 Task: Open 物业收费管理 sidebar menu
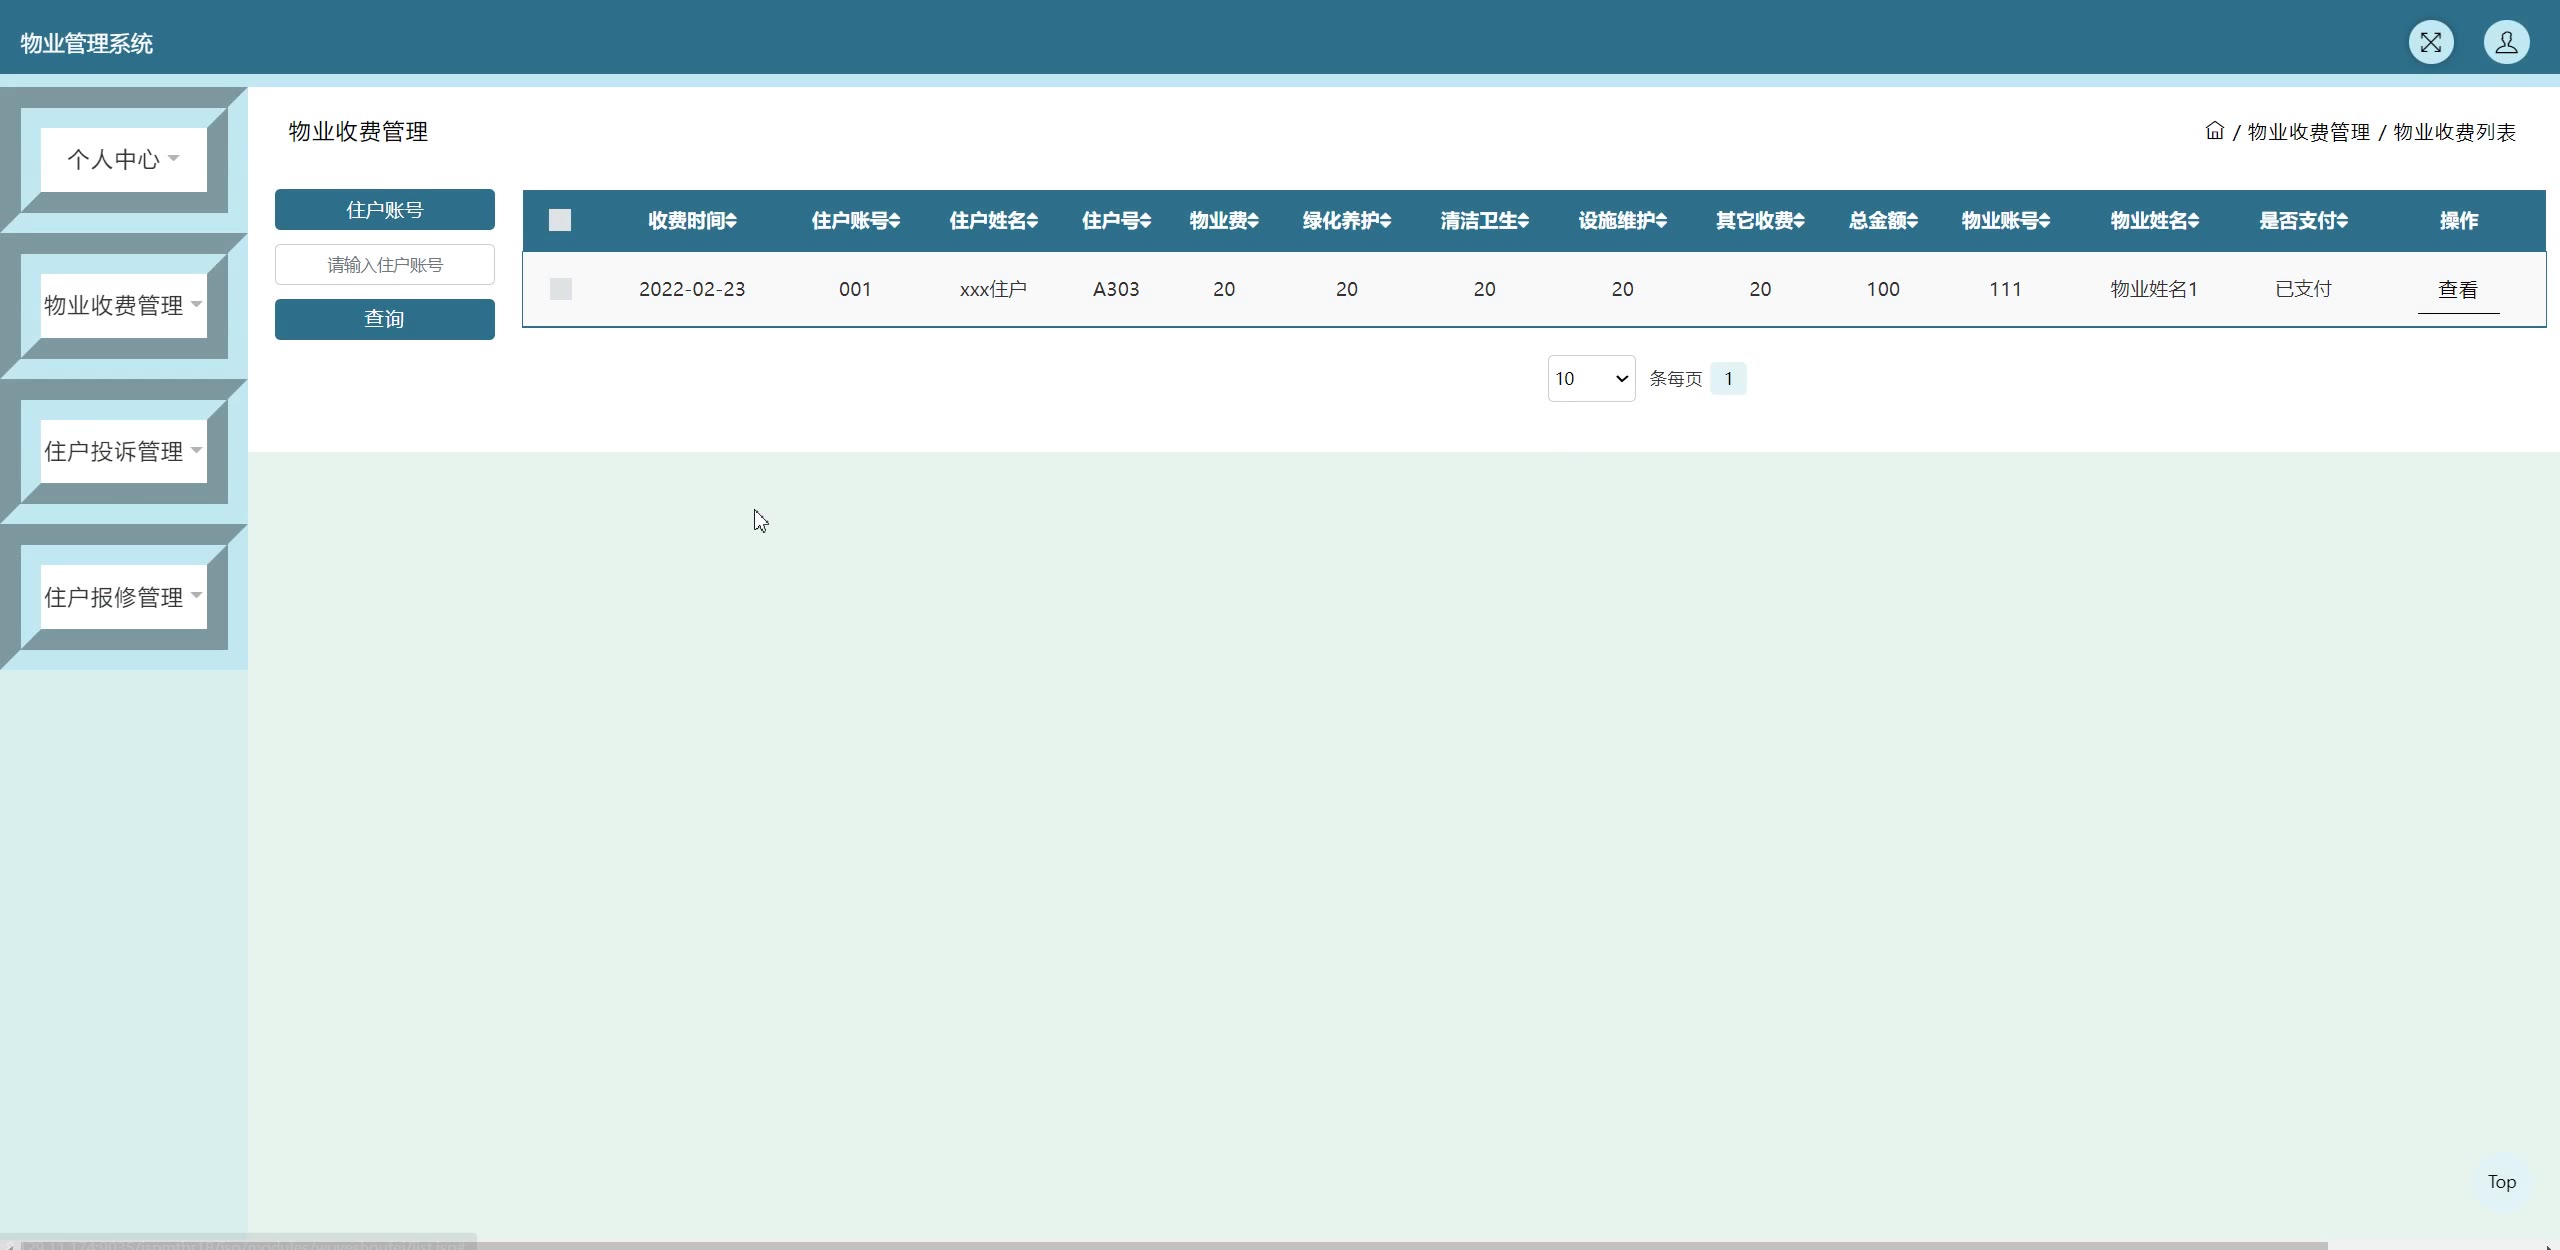click(x=123, y=305)
